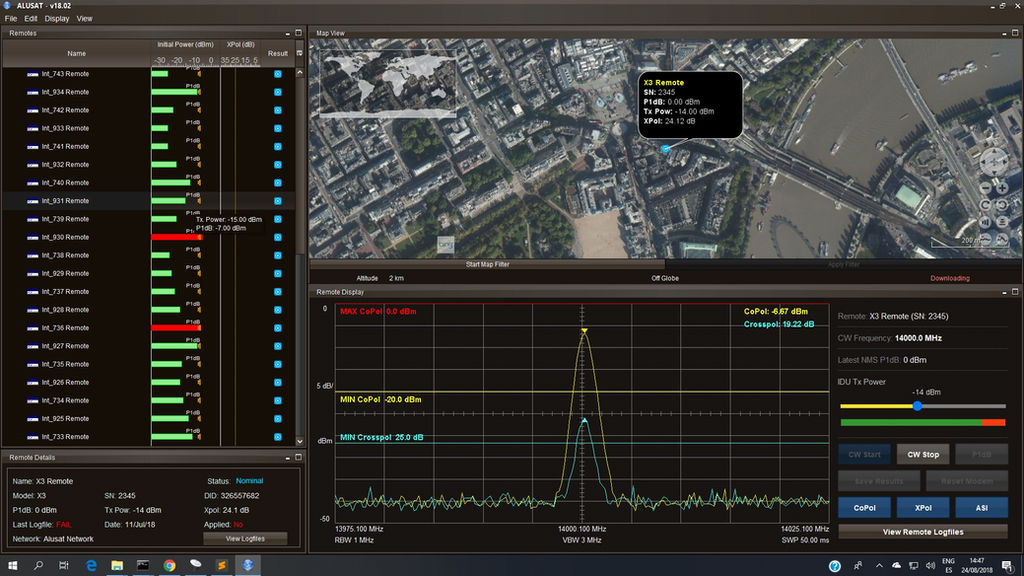Click the result status icon for Int_743 Remote
Viewport: 1024px width, 576px height.
[x=278, y=73]
